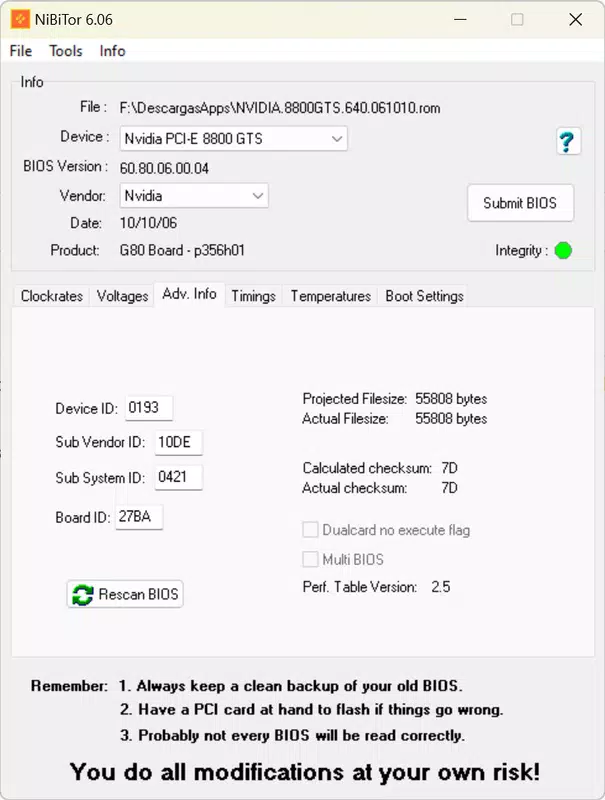Click the NiBiTor app icon in title bar
The width and height of the screenshot is (605, 800).
(x=20, y=19)
